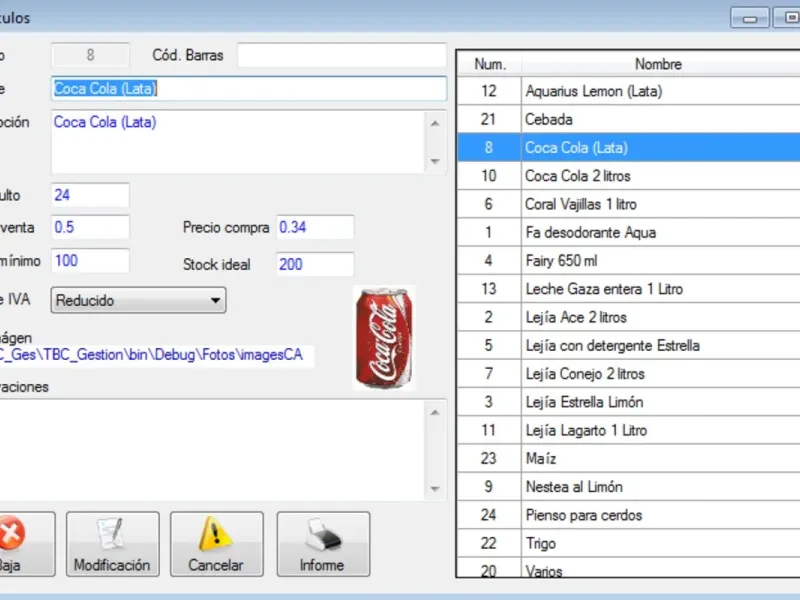This screenshot has width=800, height=600.
Task: Click the description box scroll up arrow
Action: pyautogui.click(x=435, y=123)
